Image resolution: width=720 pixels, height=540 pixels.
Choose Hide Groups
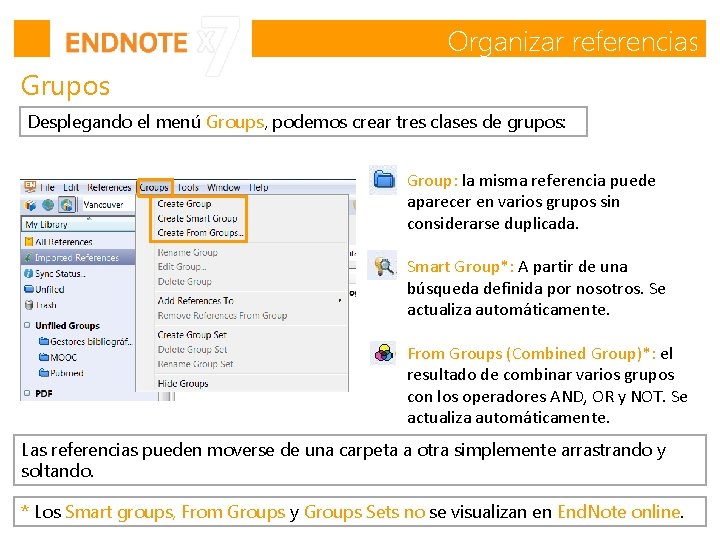pyautogui.click(x=183, y=383)
